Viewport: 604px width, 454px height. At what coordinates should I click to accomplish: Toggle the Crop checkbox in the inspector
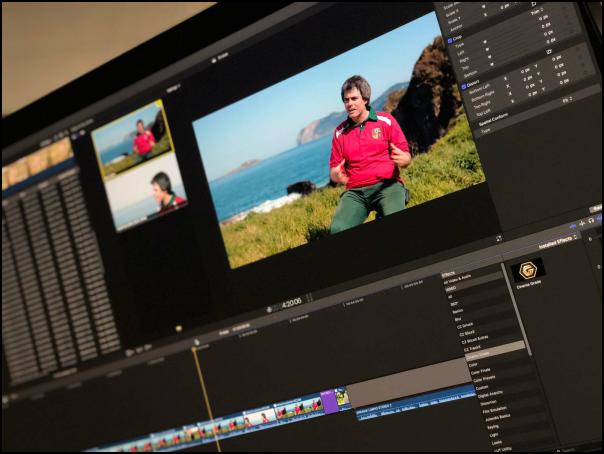(450, 40)
